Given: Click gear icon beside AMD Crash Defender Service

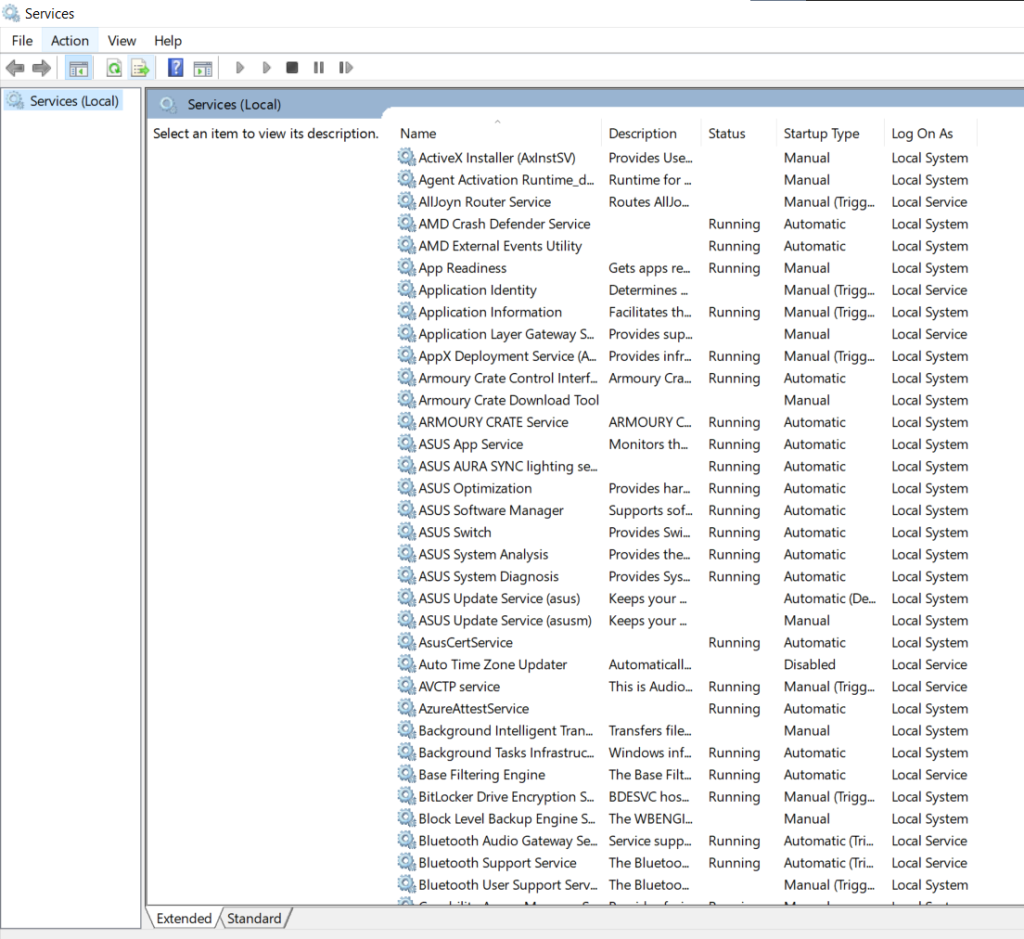Looking at the screenshot, I should pyautogui.click(x=407, y=223).
